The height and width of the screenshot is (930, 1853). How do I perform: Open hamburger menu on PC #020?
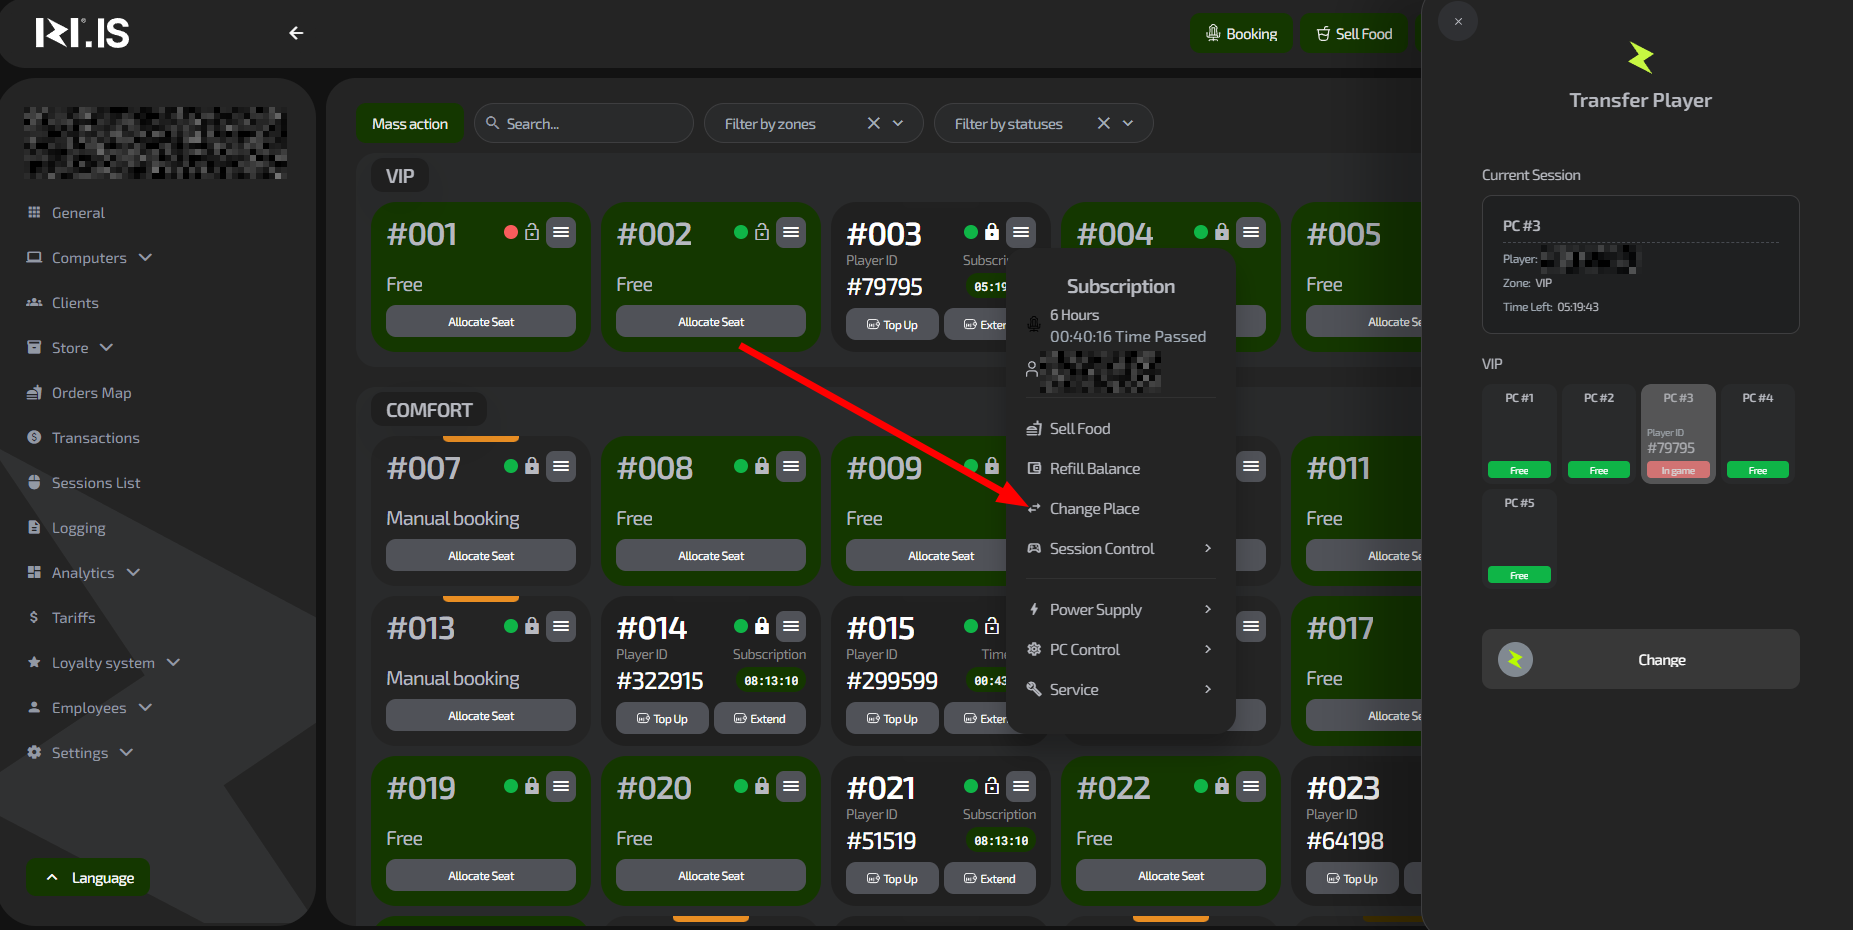pos(791,786)
